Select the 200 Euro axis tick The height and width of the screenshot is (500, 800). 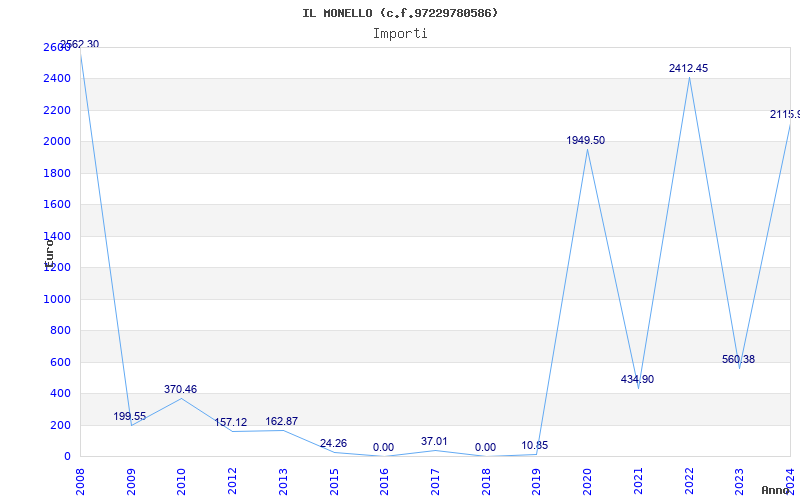click(x=61, y=425)
